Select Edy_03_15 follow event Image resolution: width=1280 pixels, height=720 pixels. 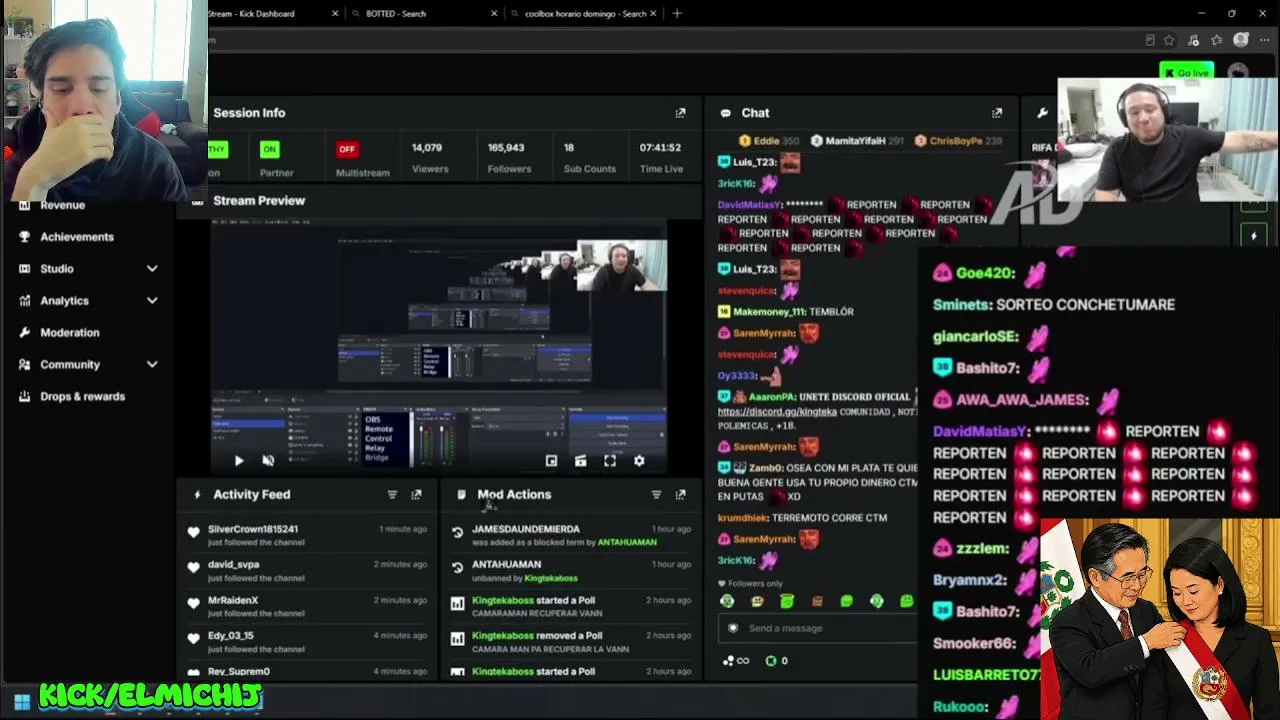tap(310, 642)
